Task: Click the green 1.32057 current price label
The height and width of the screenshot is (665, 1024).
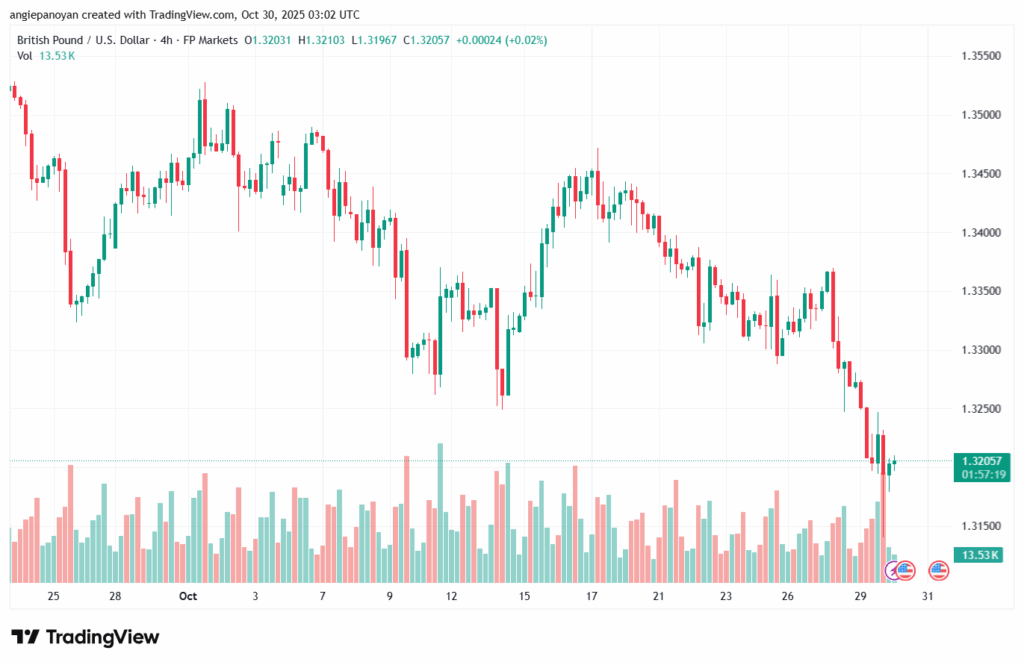Action: click(x=980, y=461)
